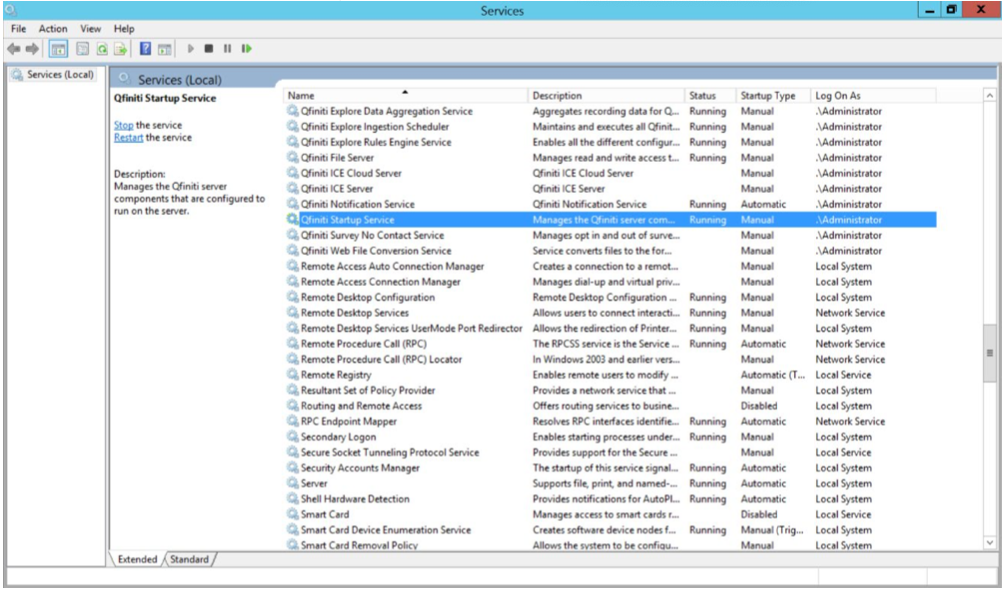
Task: Click the Export List toolbar icon
Action: pos(120,48)
